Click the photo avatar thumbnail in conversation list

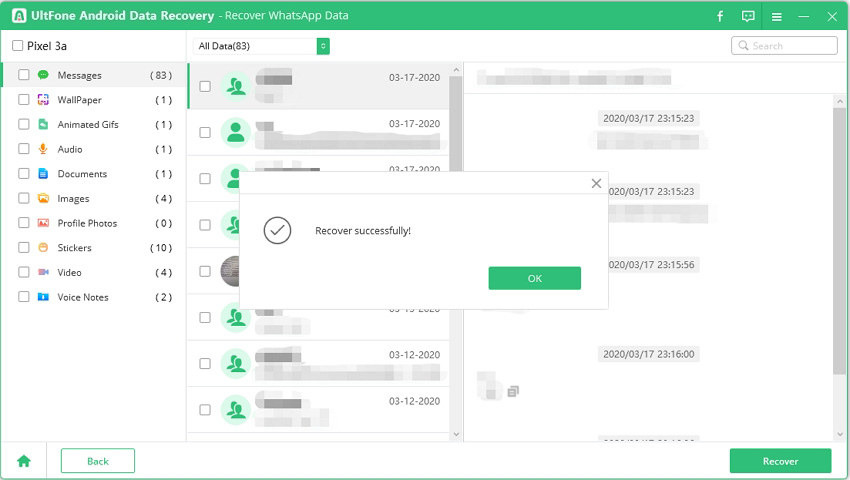click(x=230, y=271)
